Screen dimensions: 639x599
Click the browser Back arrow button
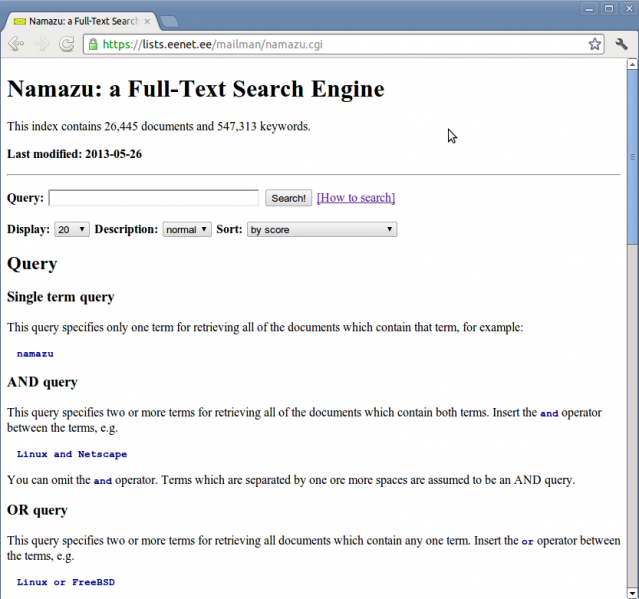point(17,44)
